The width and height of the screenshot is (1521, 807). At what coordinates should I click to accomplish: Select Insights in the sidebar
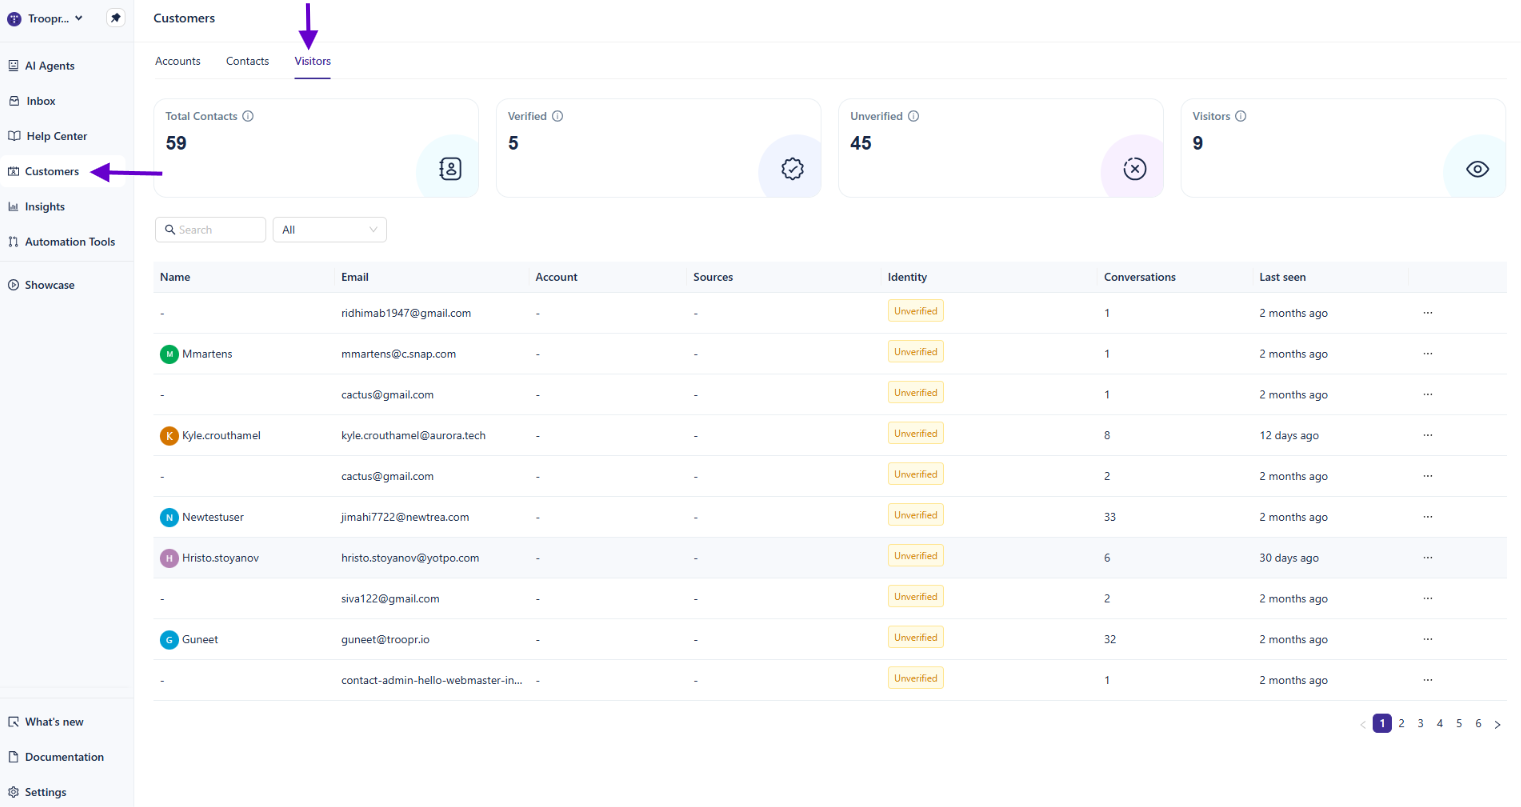(36, 207)
